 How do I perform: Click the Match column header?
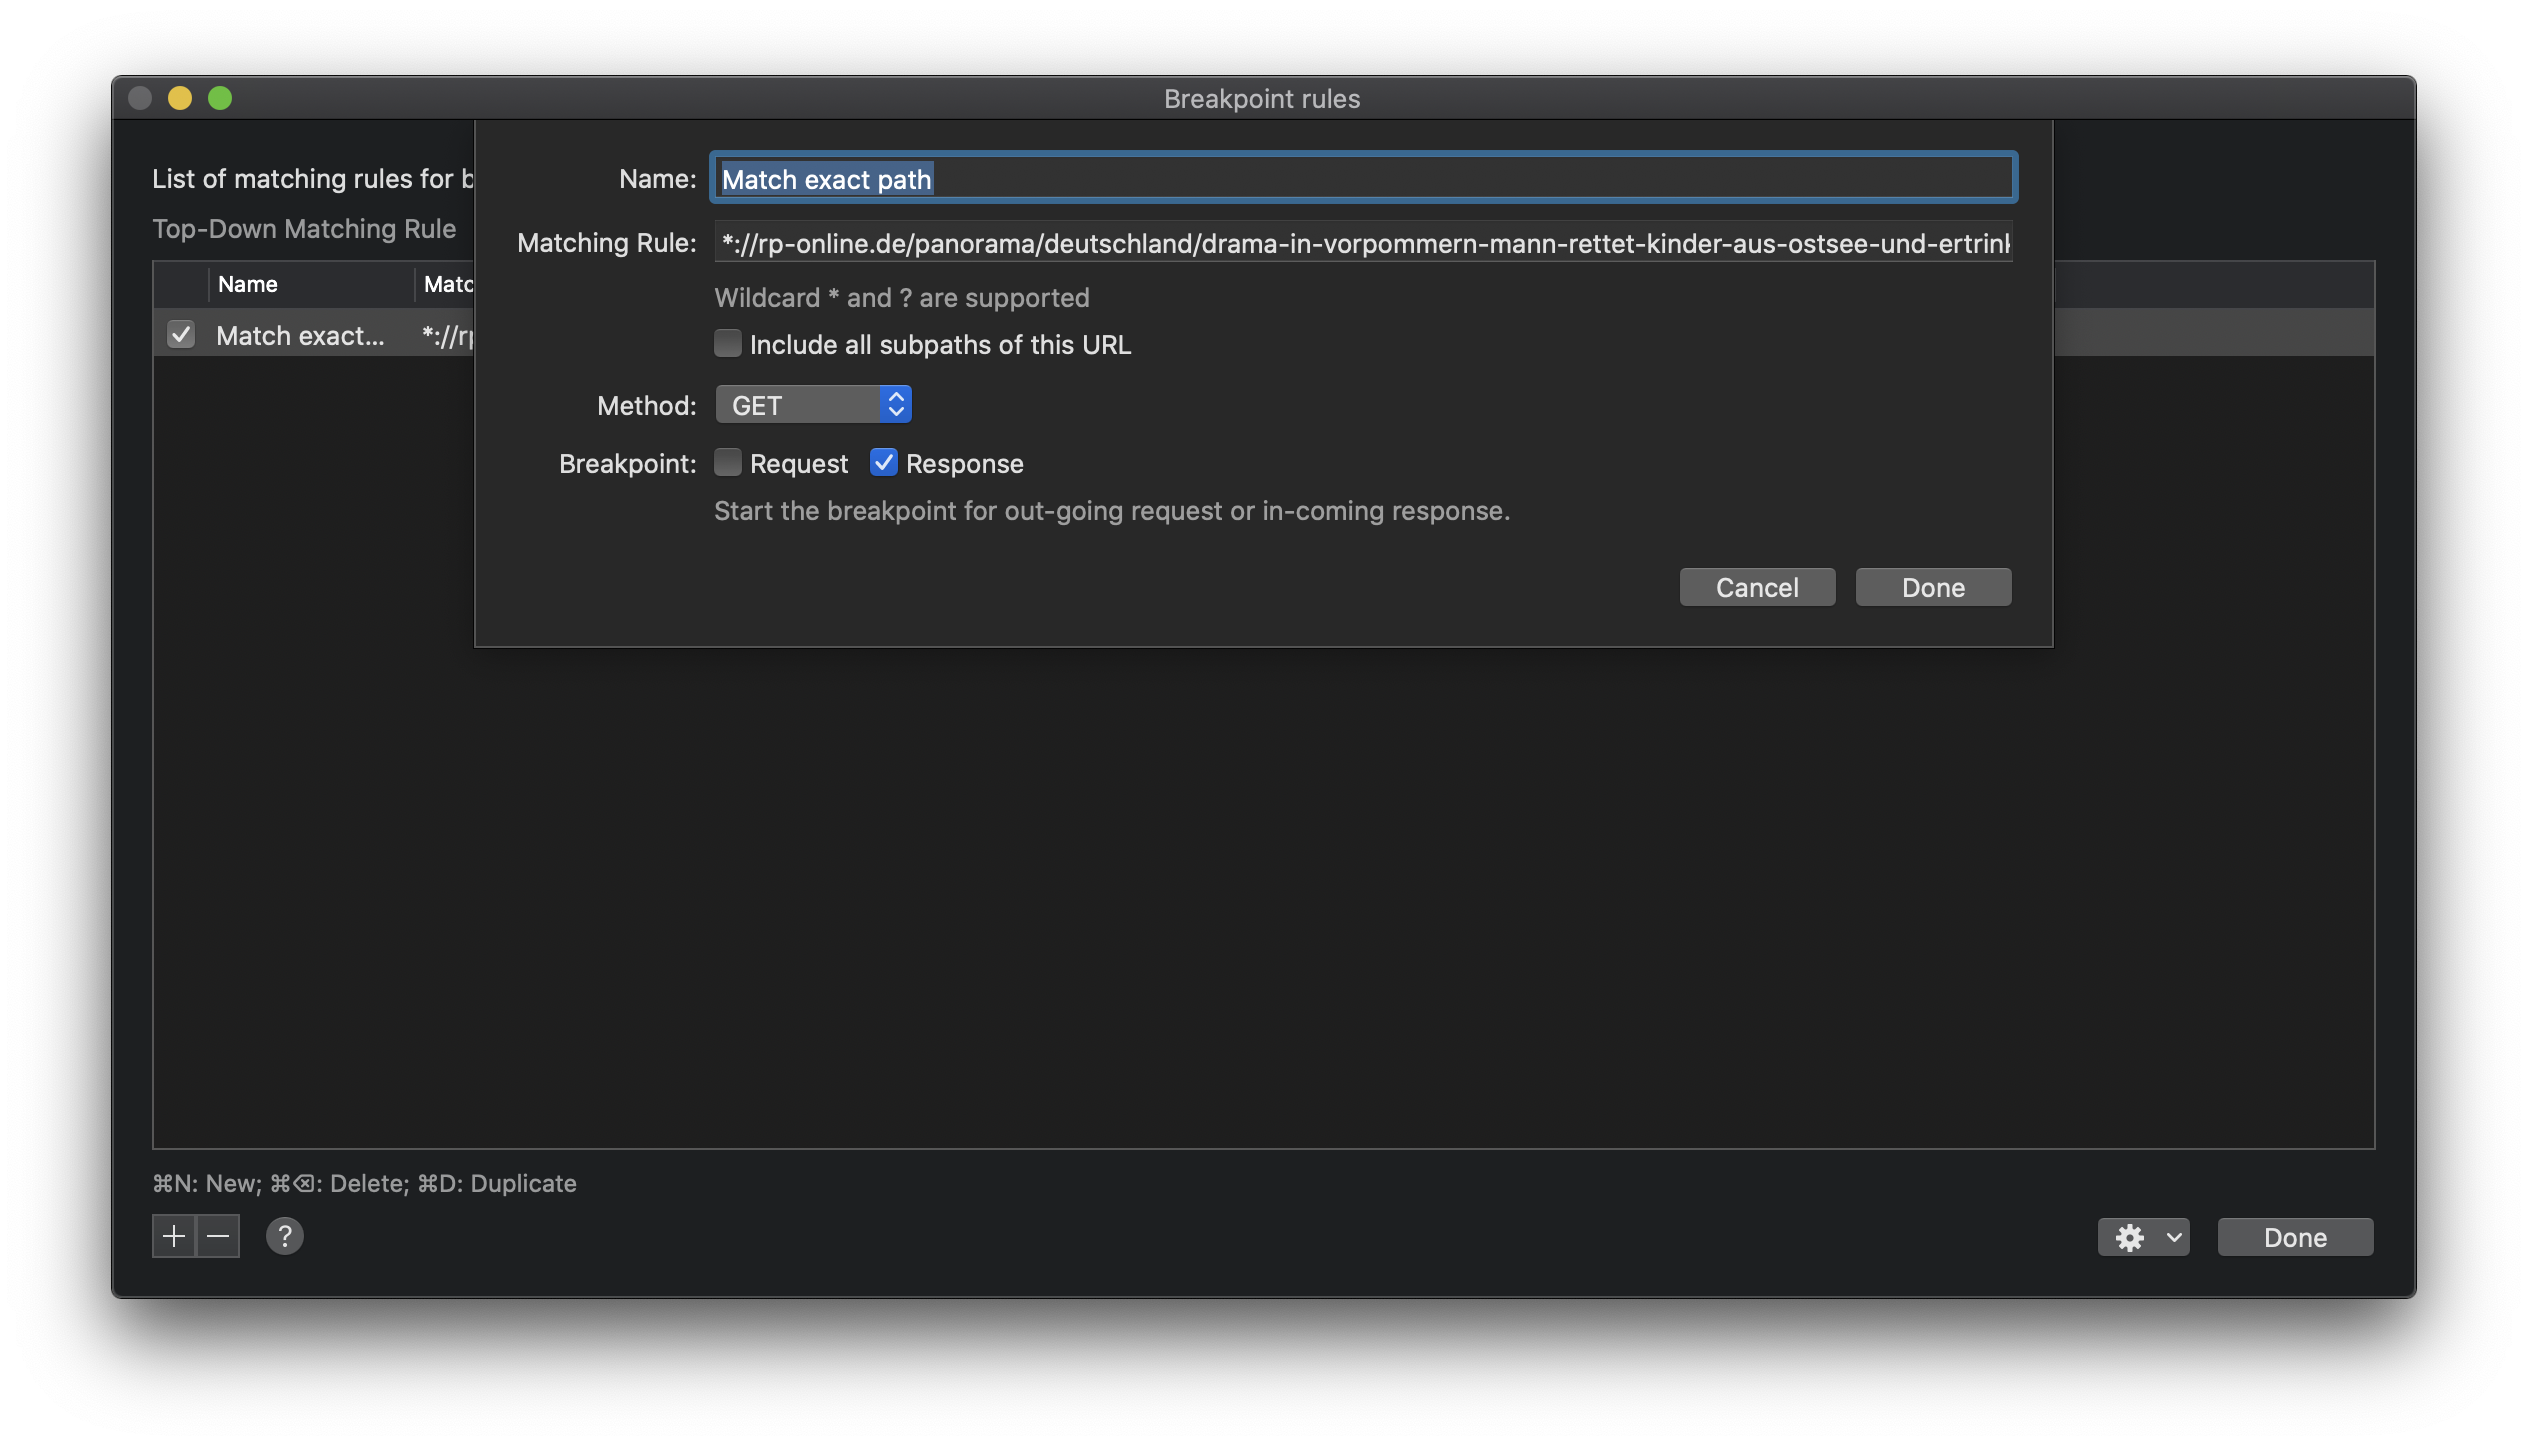(450, 284)
